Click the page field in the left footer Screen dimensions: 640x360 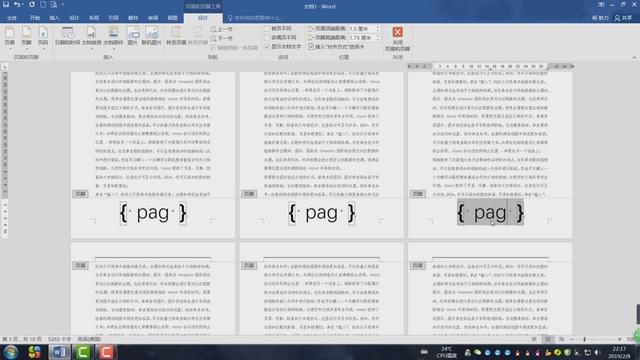pos(153,213)
